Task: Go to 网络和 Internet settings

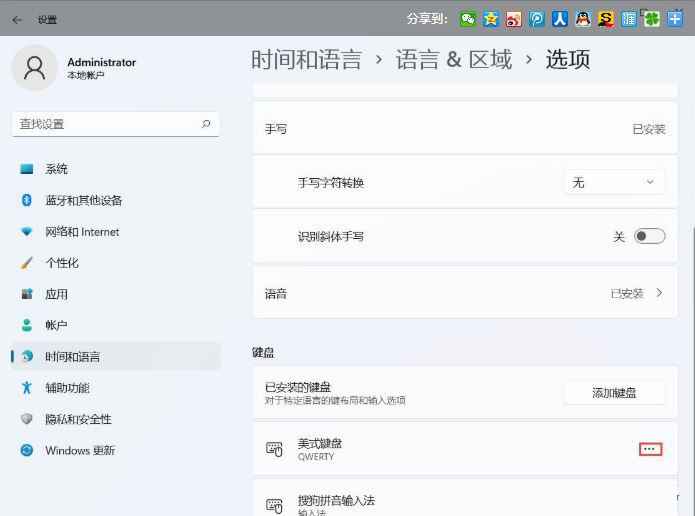Action: (x=81, y=232)
